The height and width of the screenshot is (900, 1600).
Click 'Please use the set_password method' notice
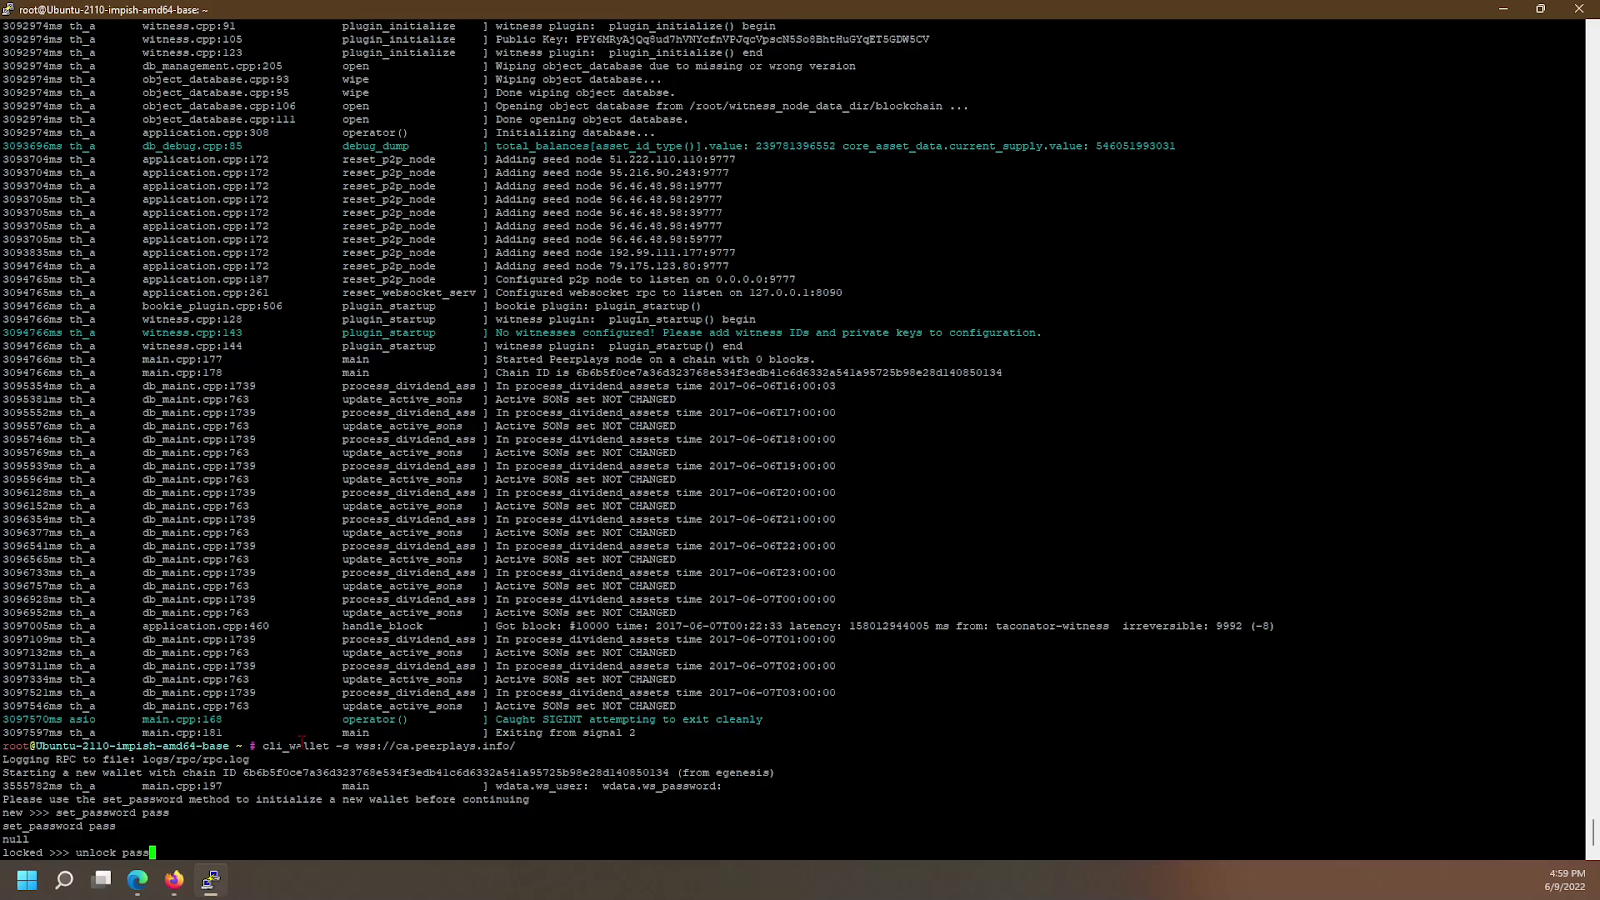coord(265,800)
